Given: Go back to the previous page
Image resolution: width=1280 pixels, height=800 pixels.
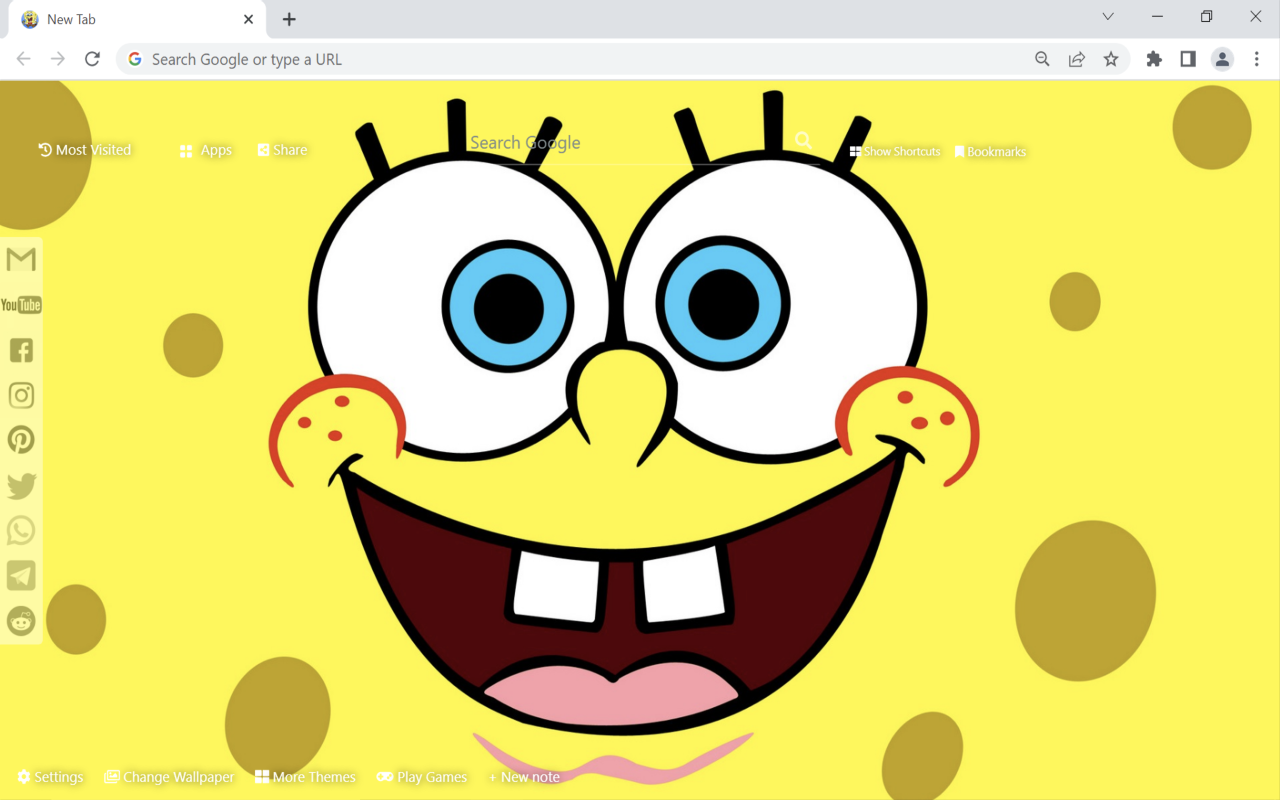Looking at the screenshot, I should click(x=24, y=59).
